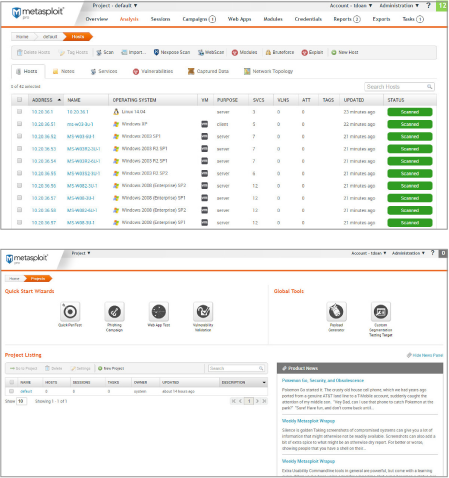Image resolution: width=449 pixels, height=478 pixels.
Task: Click the Import icon in hosts toolbar
Action: tap(124, 52)
